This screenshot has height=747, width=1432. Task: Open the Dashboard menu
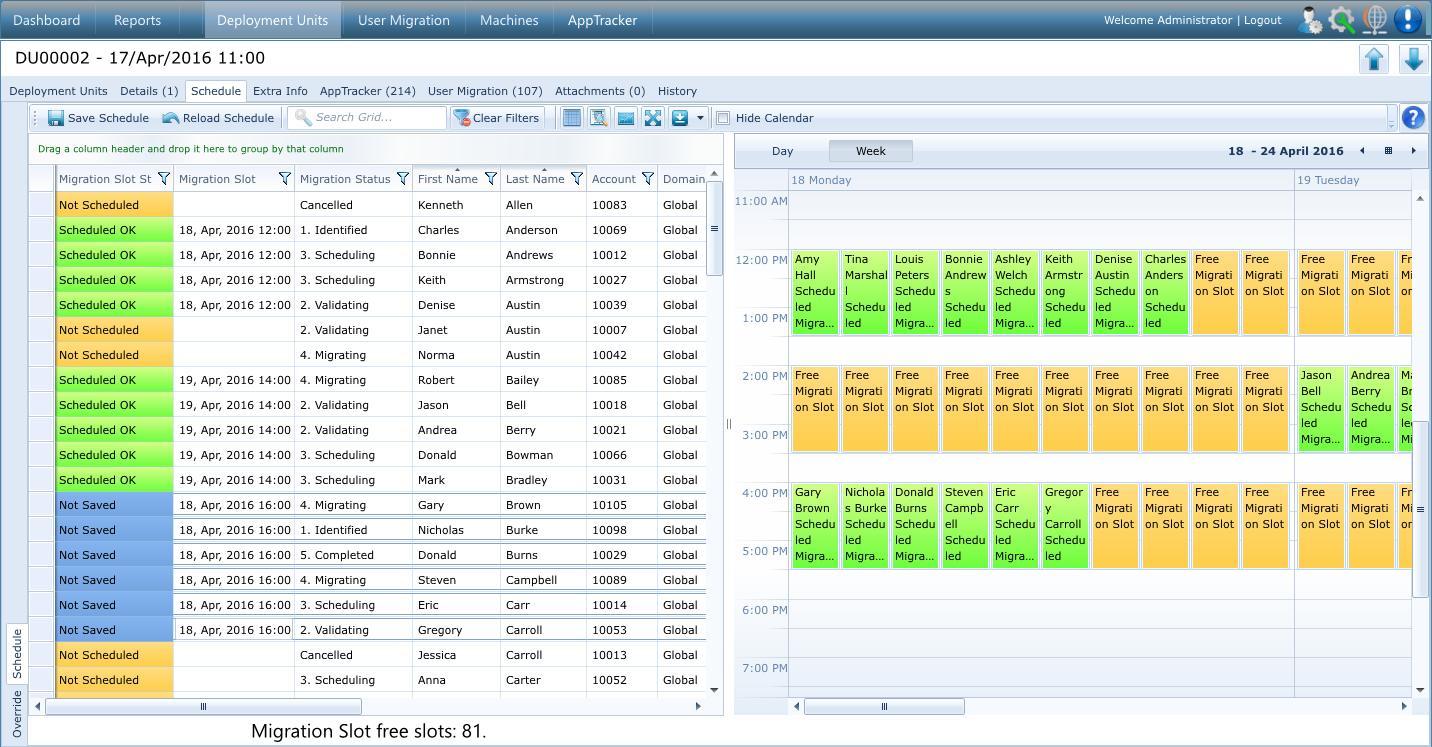pyautogui.click(x=47, y=20)
